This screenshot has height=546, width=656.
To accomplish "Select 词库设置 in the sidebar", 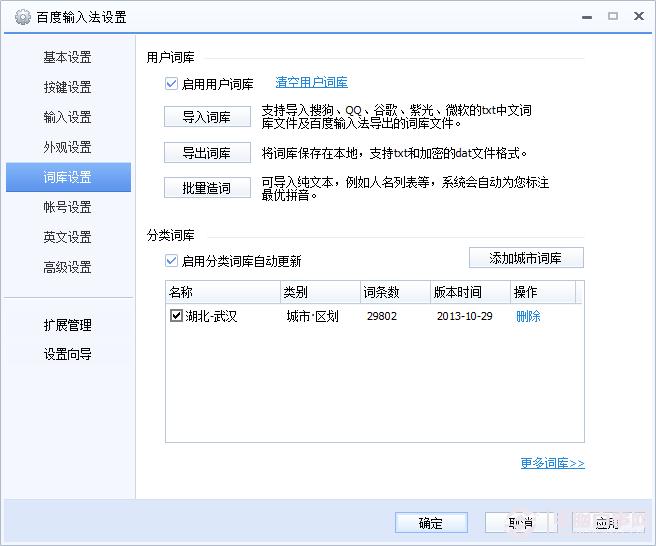I will [x=69, y=177].
